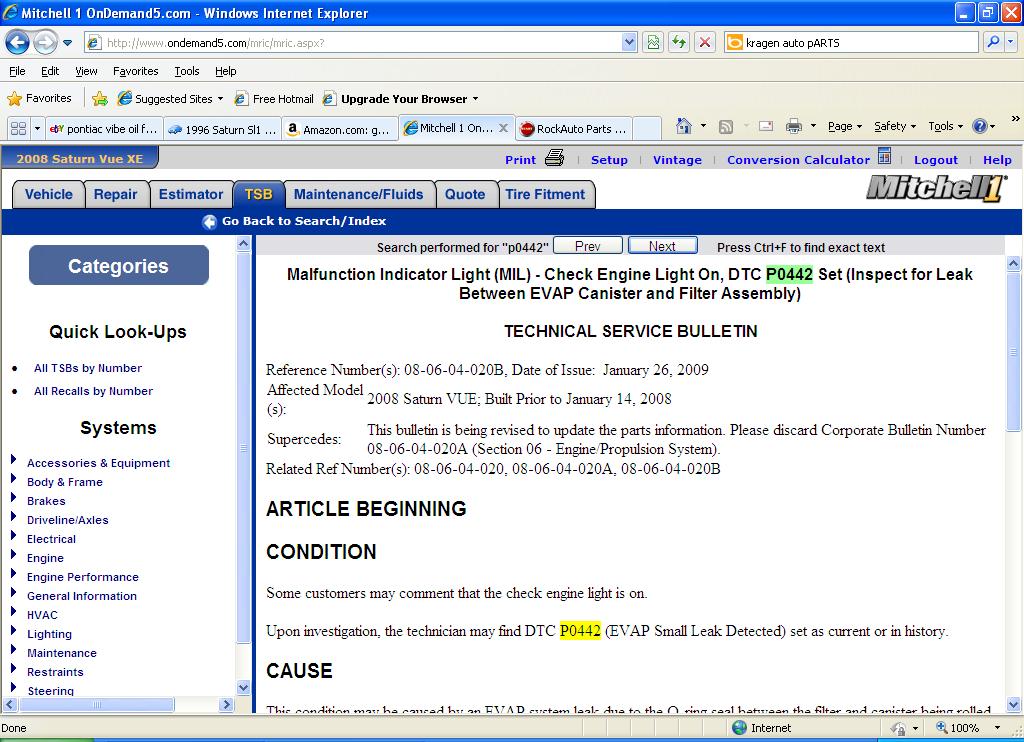Open the search provider dropdown arrow
Viewport: 1024px width, 742px height.
coord(1010,42)
